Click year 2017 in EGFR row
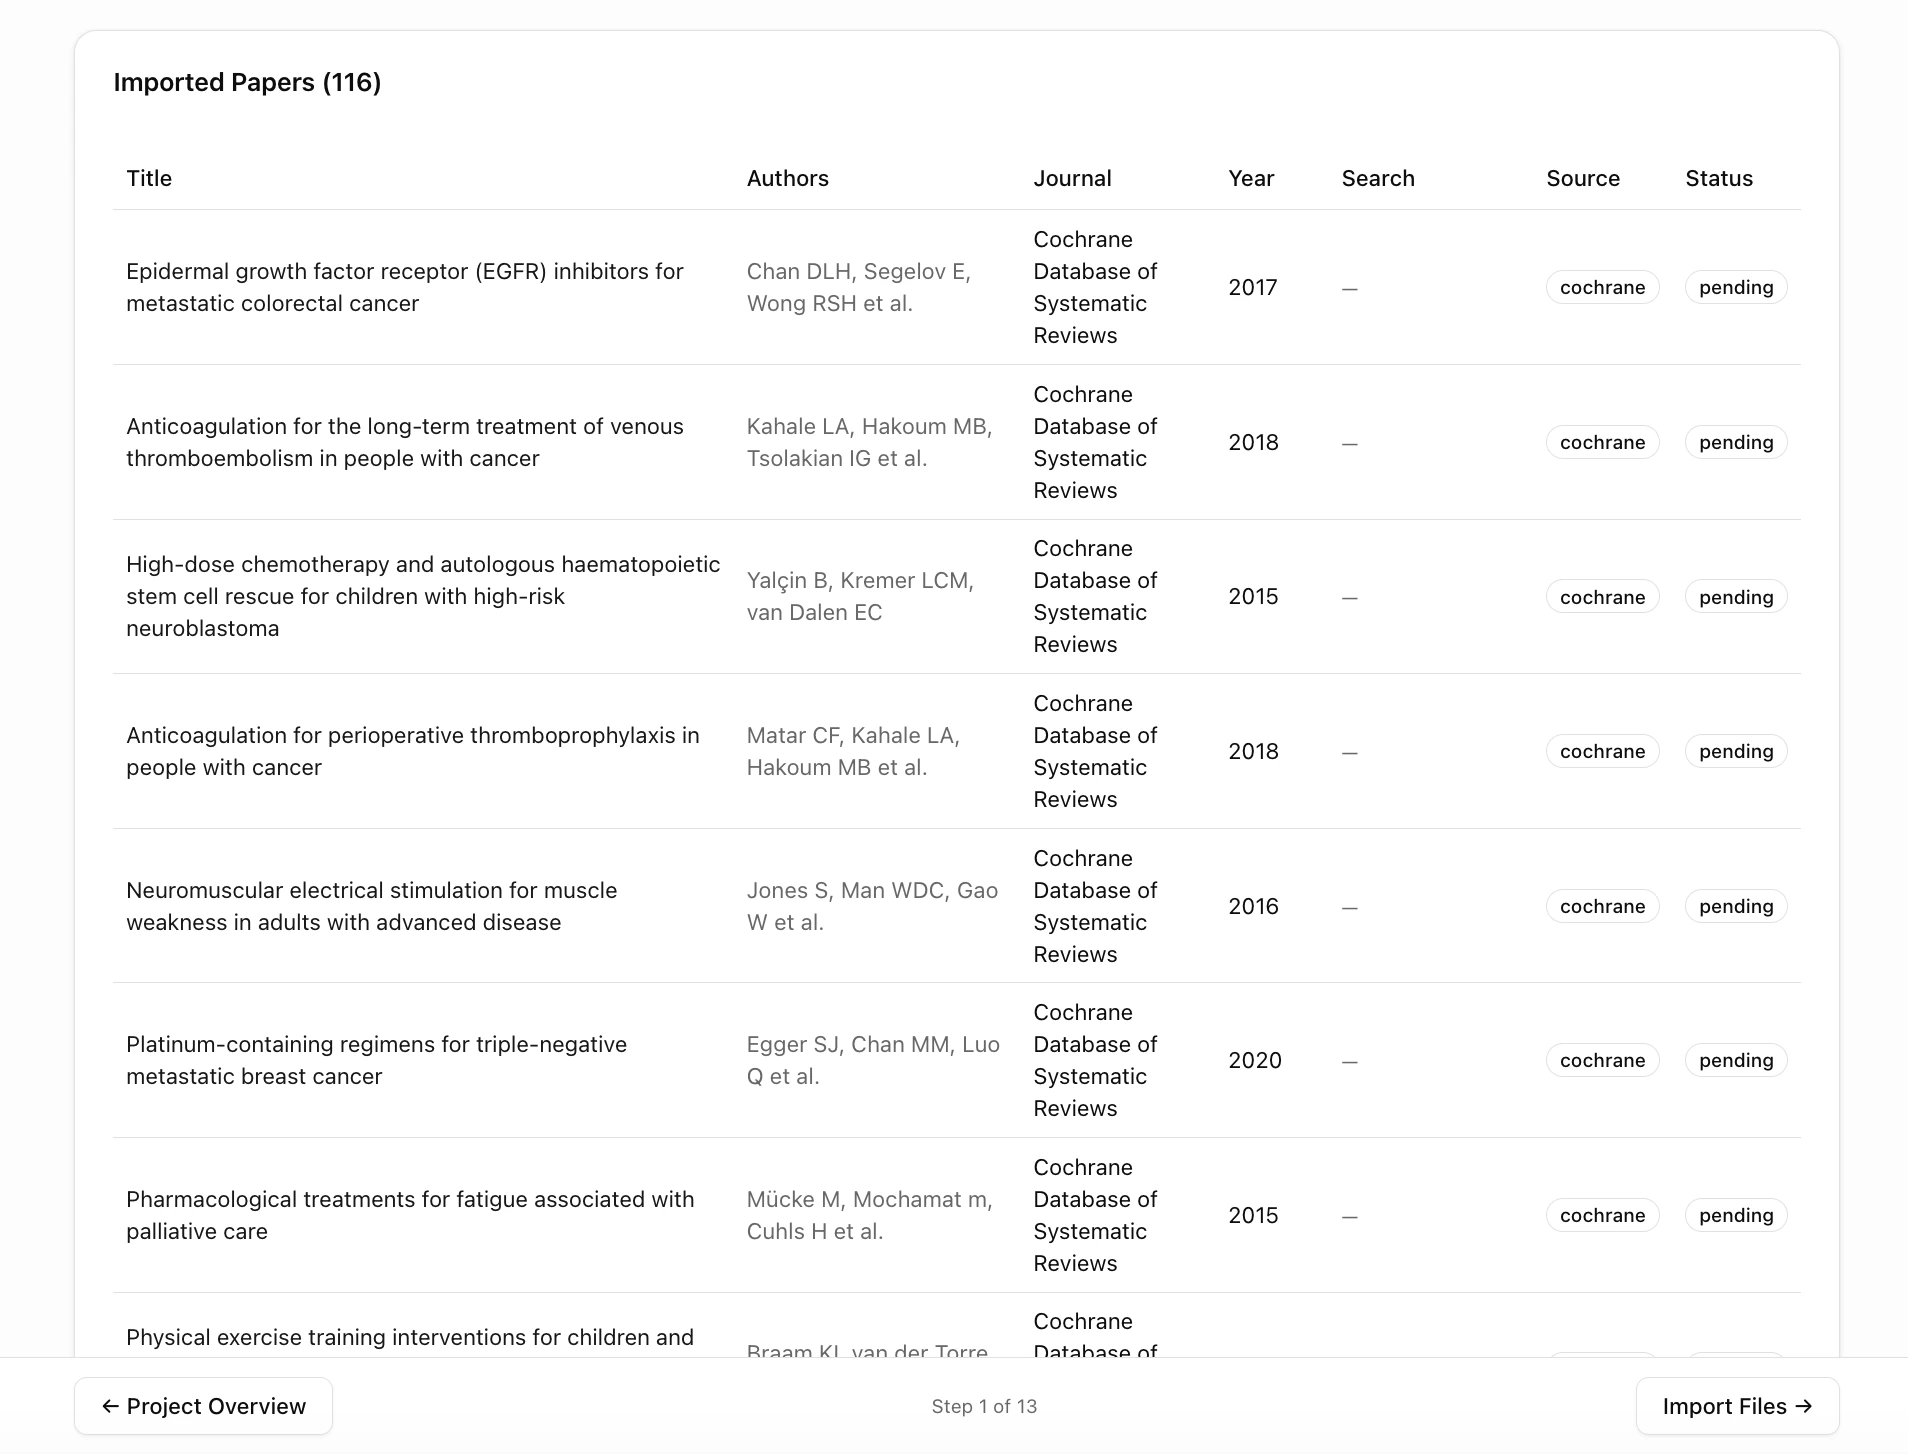Viewport: 1908px width, 1454px height. coord(1253,287)
